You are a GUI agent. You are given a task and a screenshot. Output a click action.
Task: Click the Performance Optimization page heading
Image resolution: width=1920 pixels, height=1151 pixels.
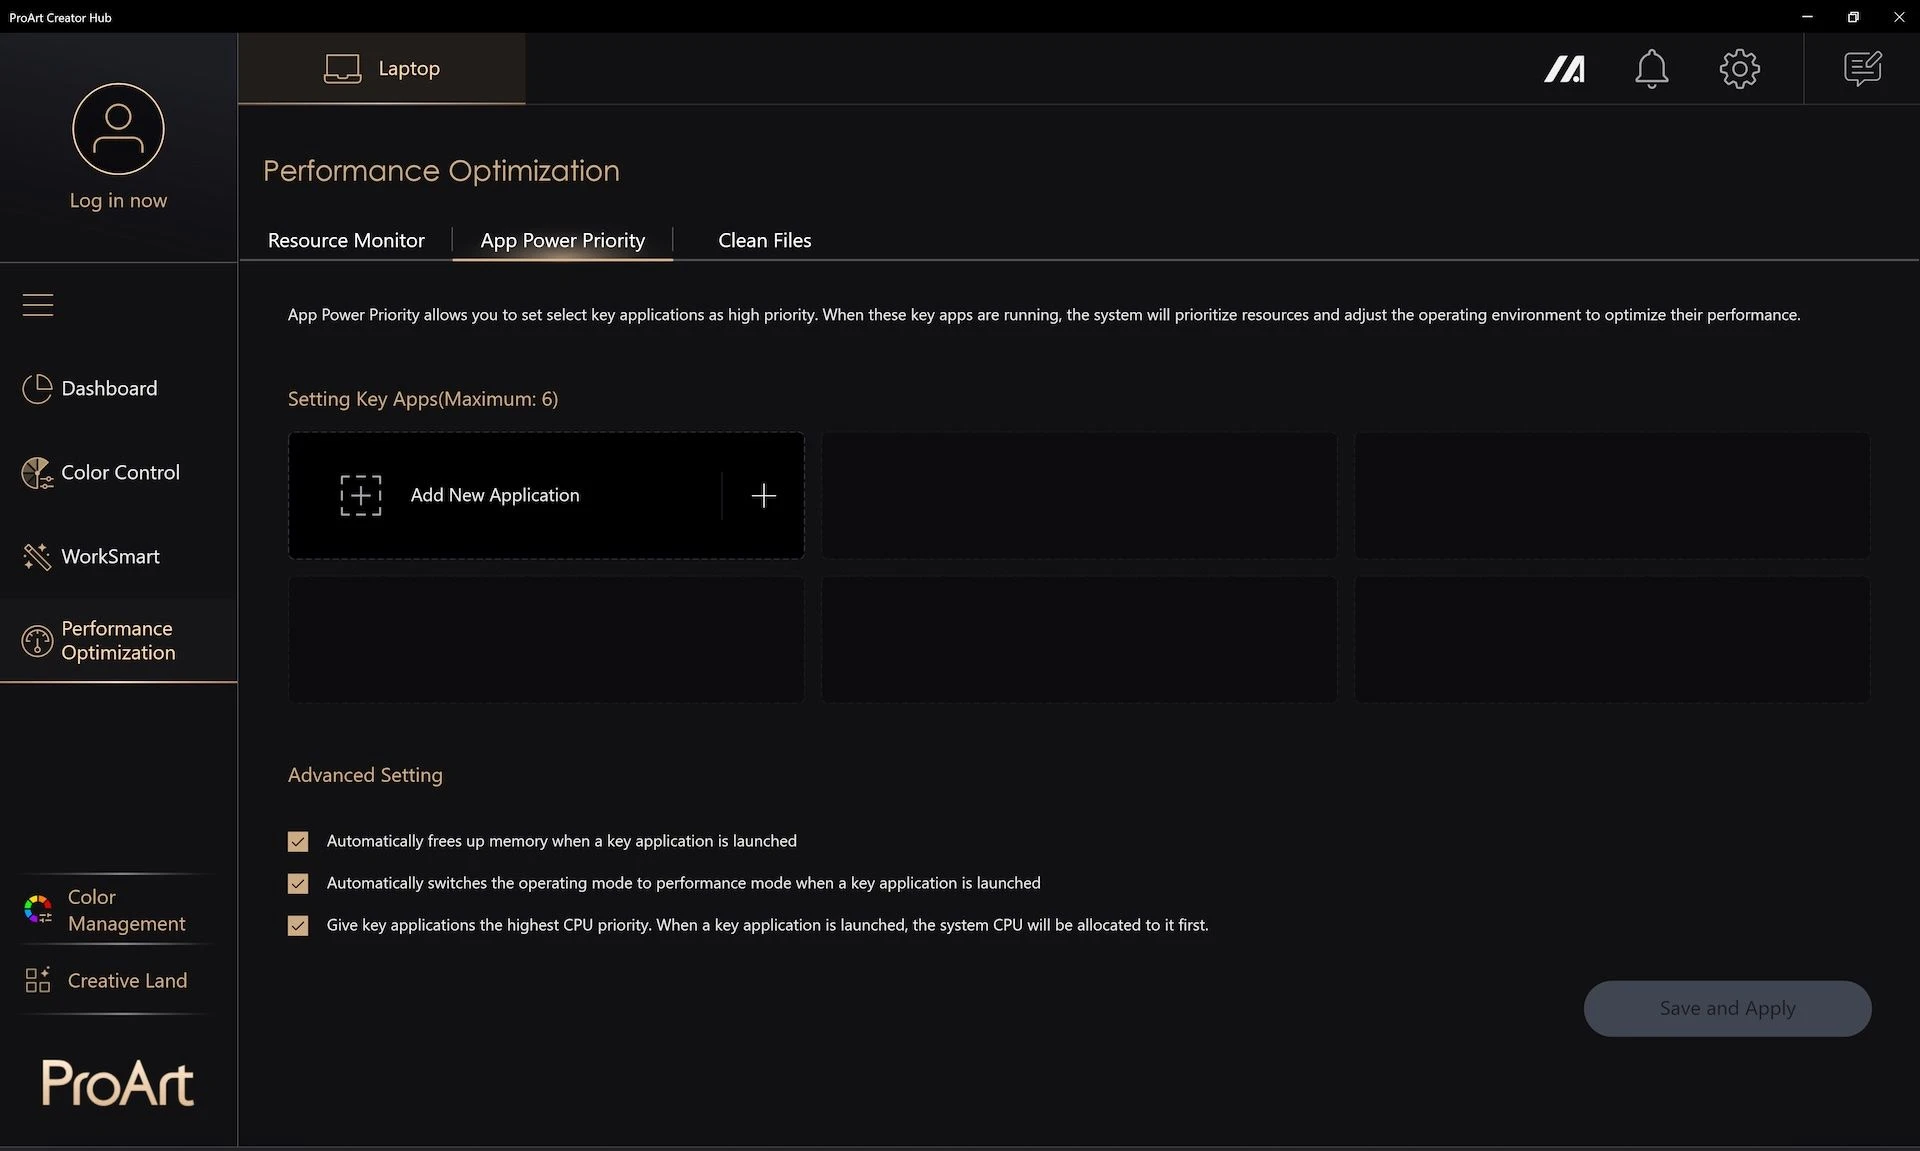tap(441, 171)
